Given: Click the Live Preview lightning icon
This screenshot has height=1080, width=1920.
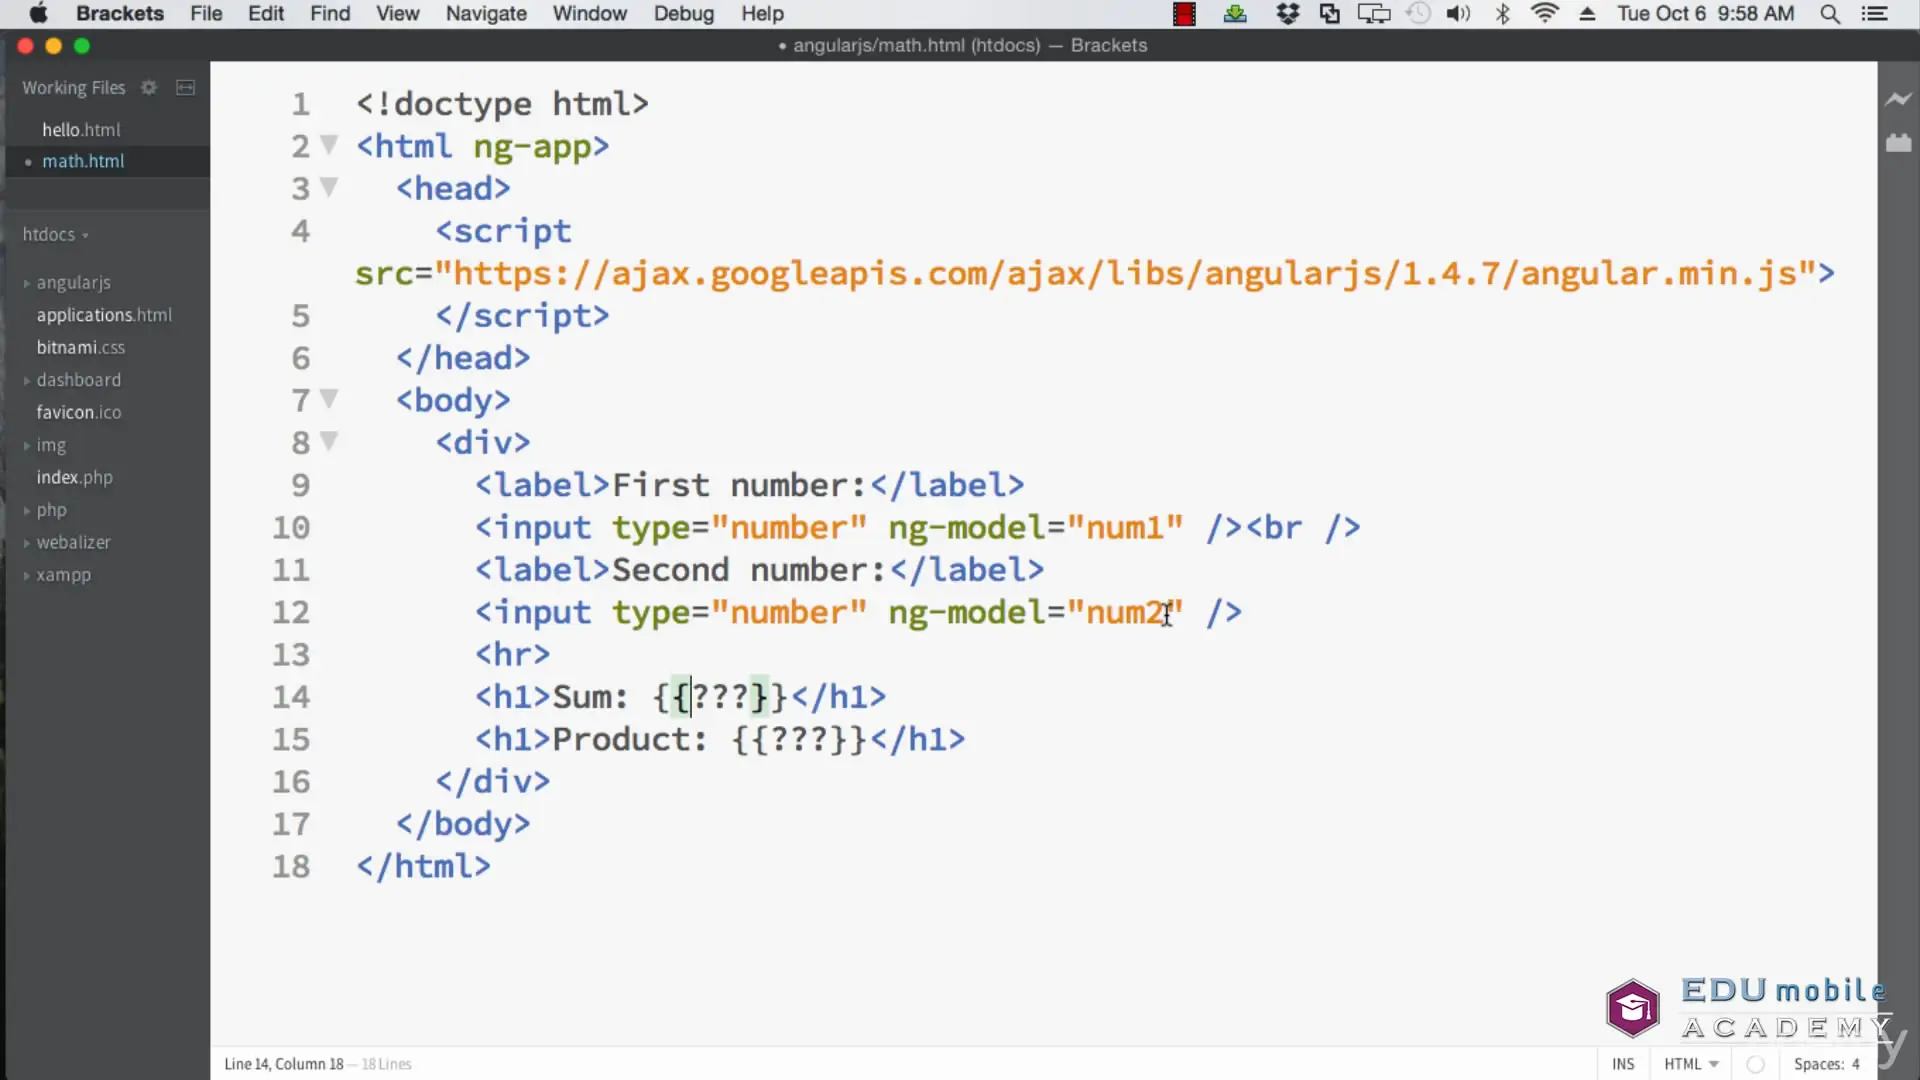Looking at the screenshot, I should pos(1897,99).
